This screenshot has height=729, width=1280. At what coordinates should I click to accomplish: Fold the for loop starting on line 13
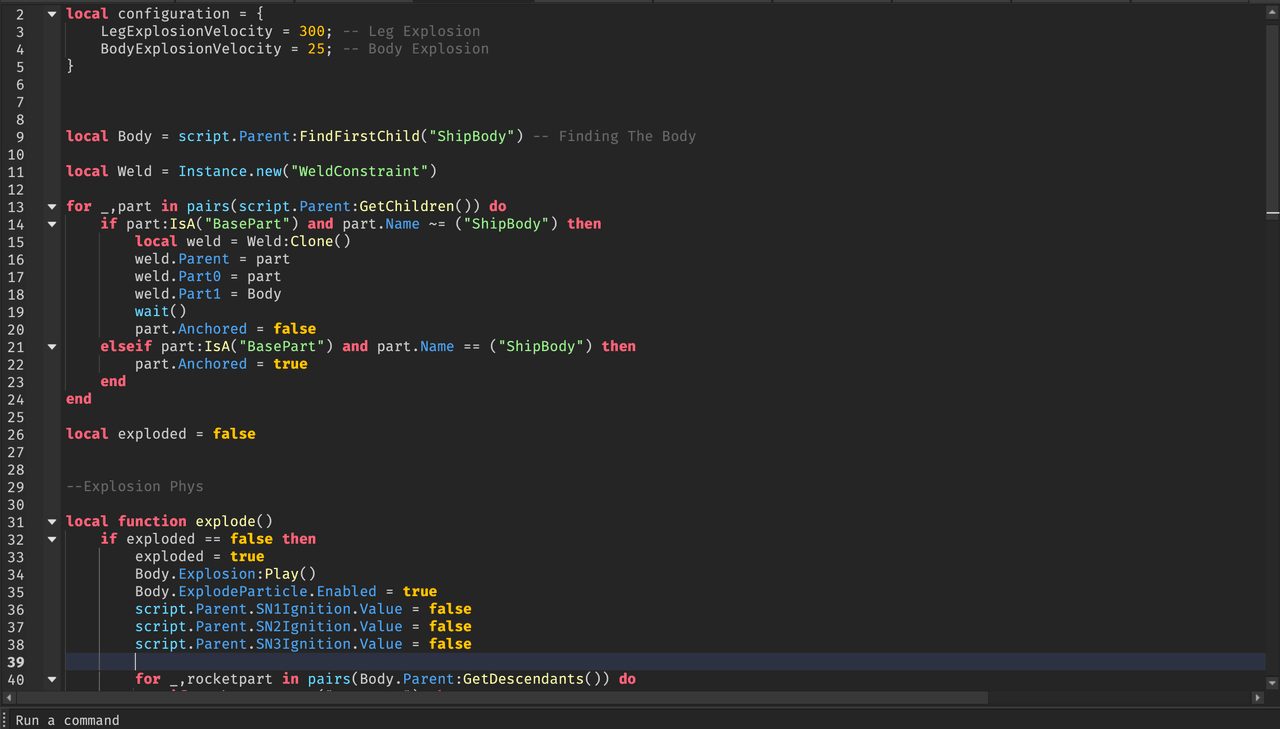pyautogui.click(x=52, y=207)
